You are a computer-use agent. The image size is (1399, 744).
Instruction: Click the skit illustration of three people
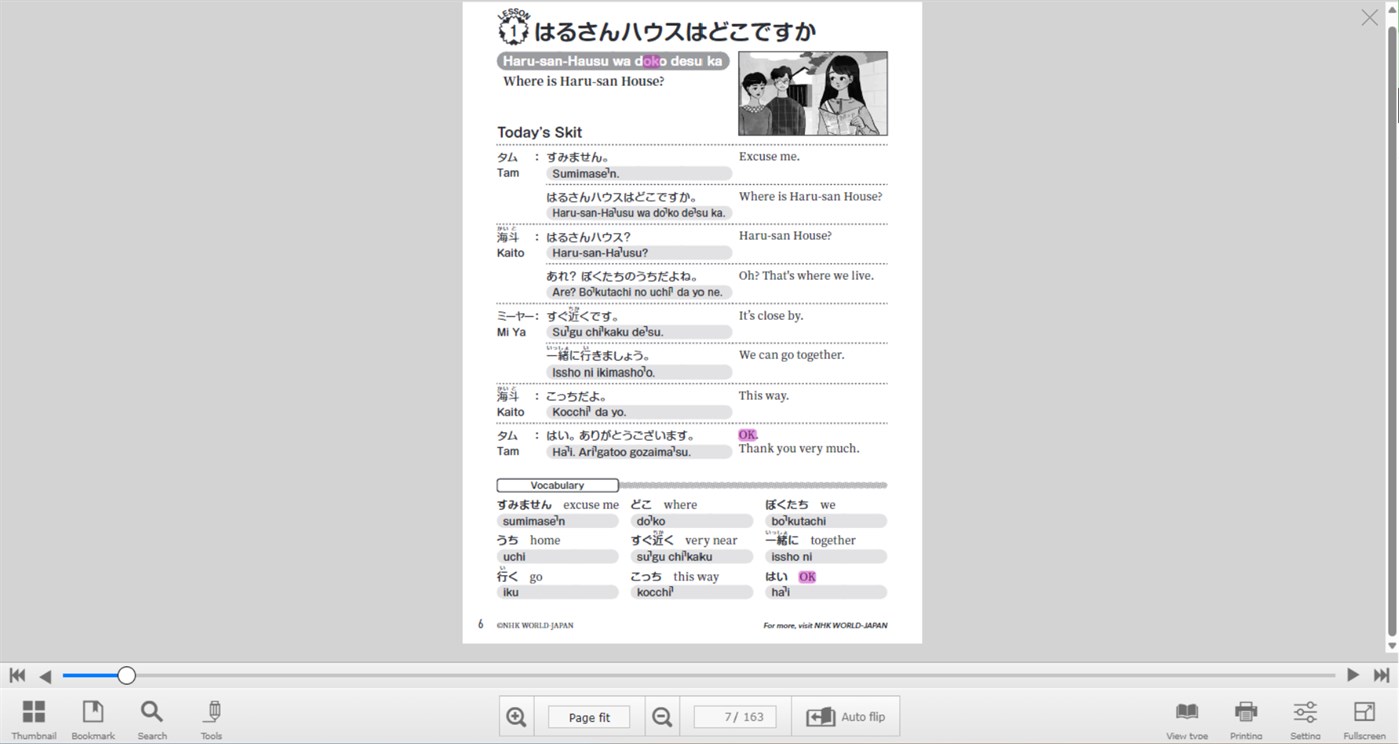point(813,93)
